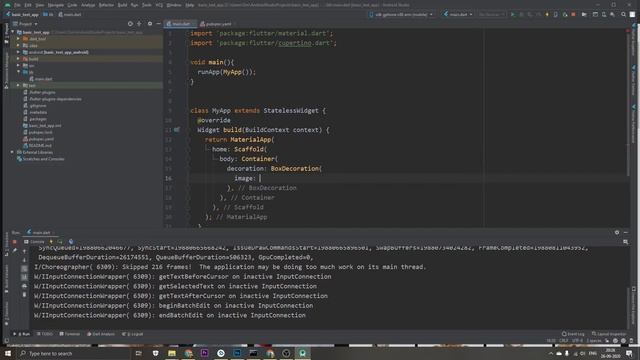Open the Logcat tool window

[x=133, y=334]
